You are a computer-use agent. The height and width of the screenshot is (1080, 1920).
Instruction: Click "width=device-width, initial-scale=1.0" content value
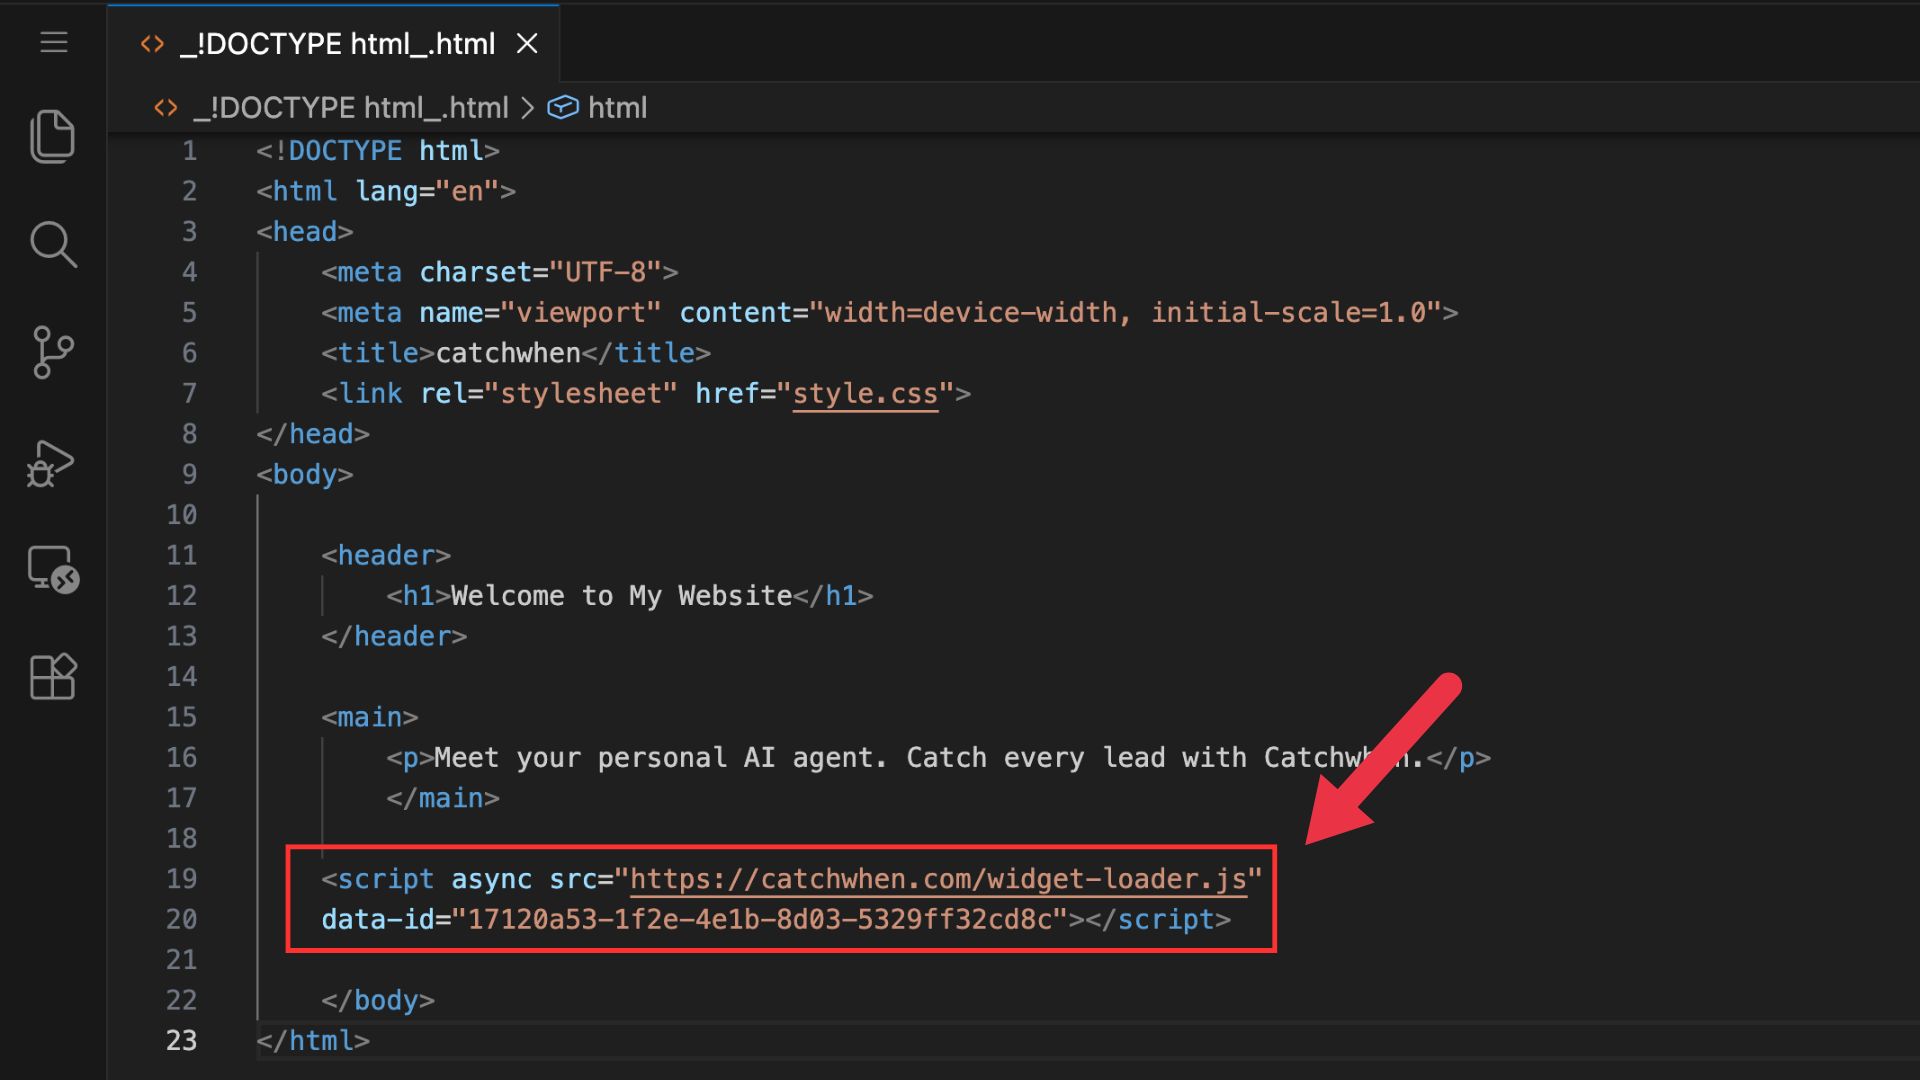(x=1126, y=313)
